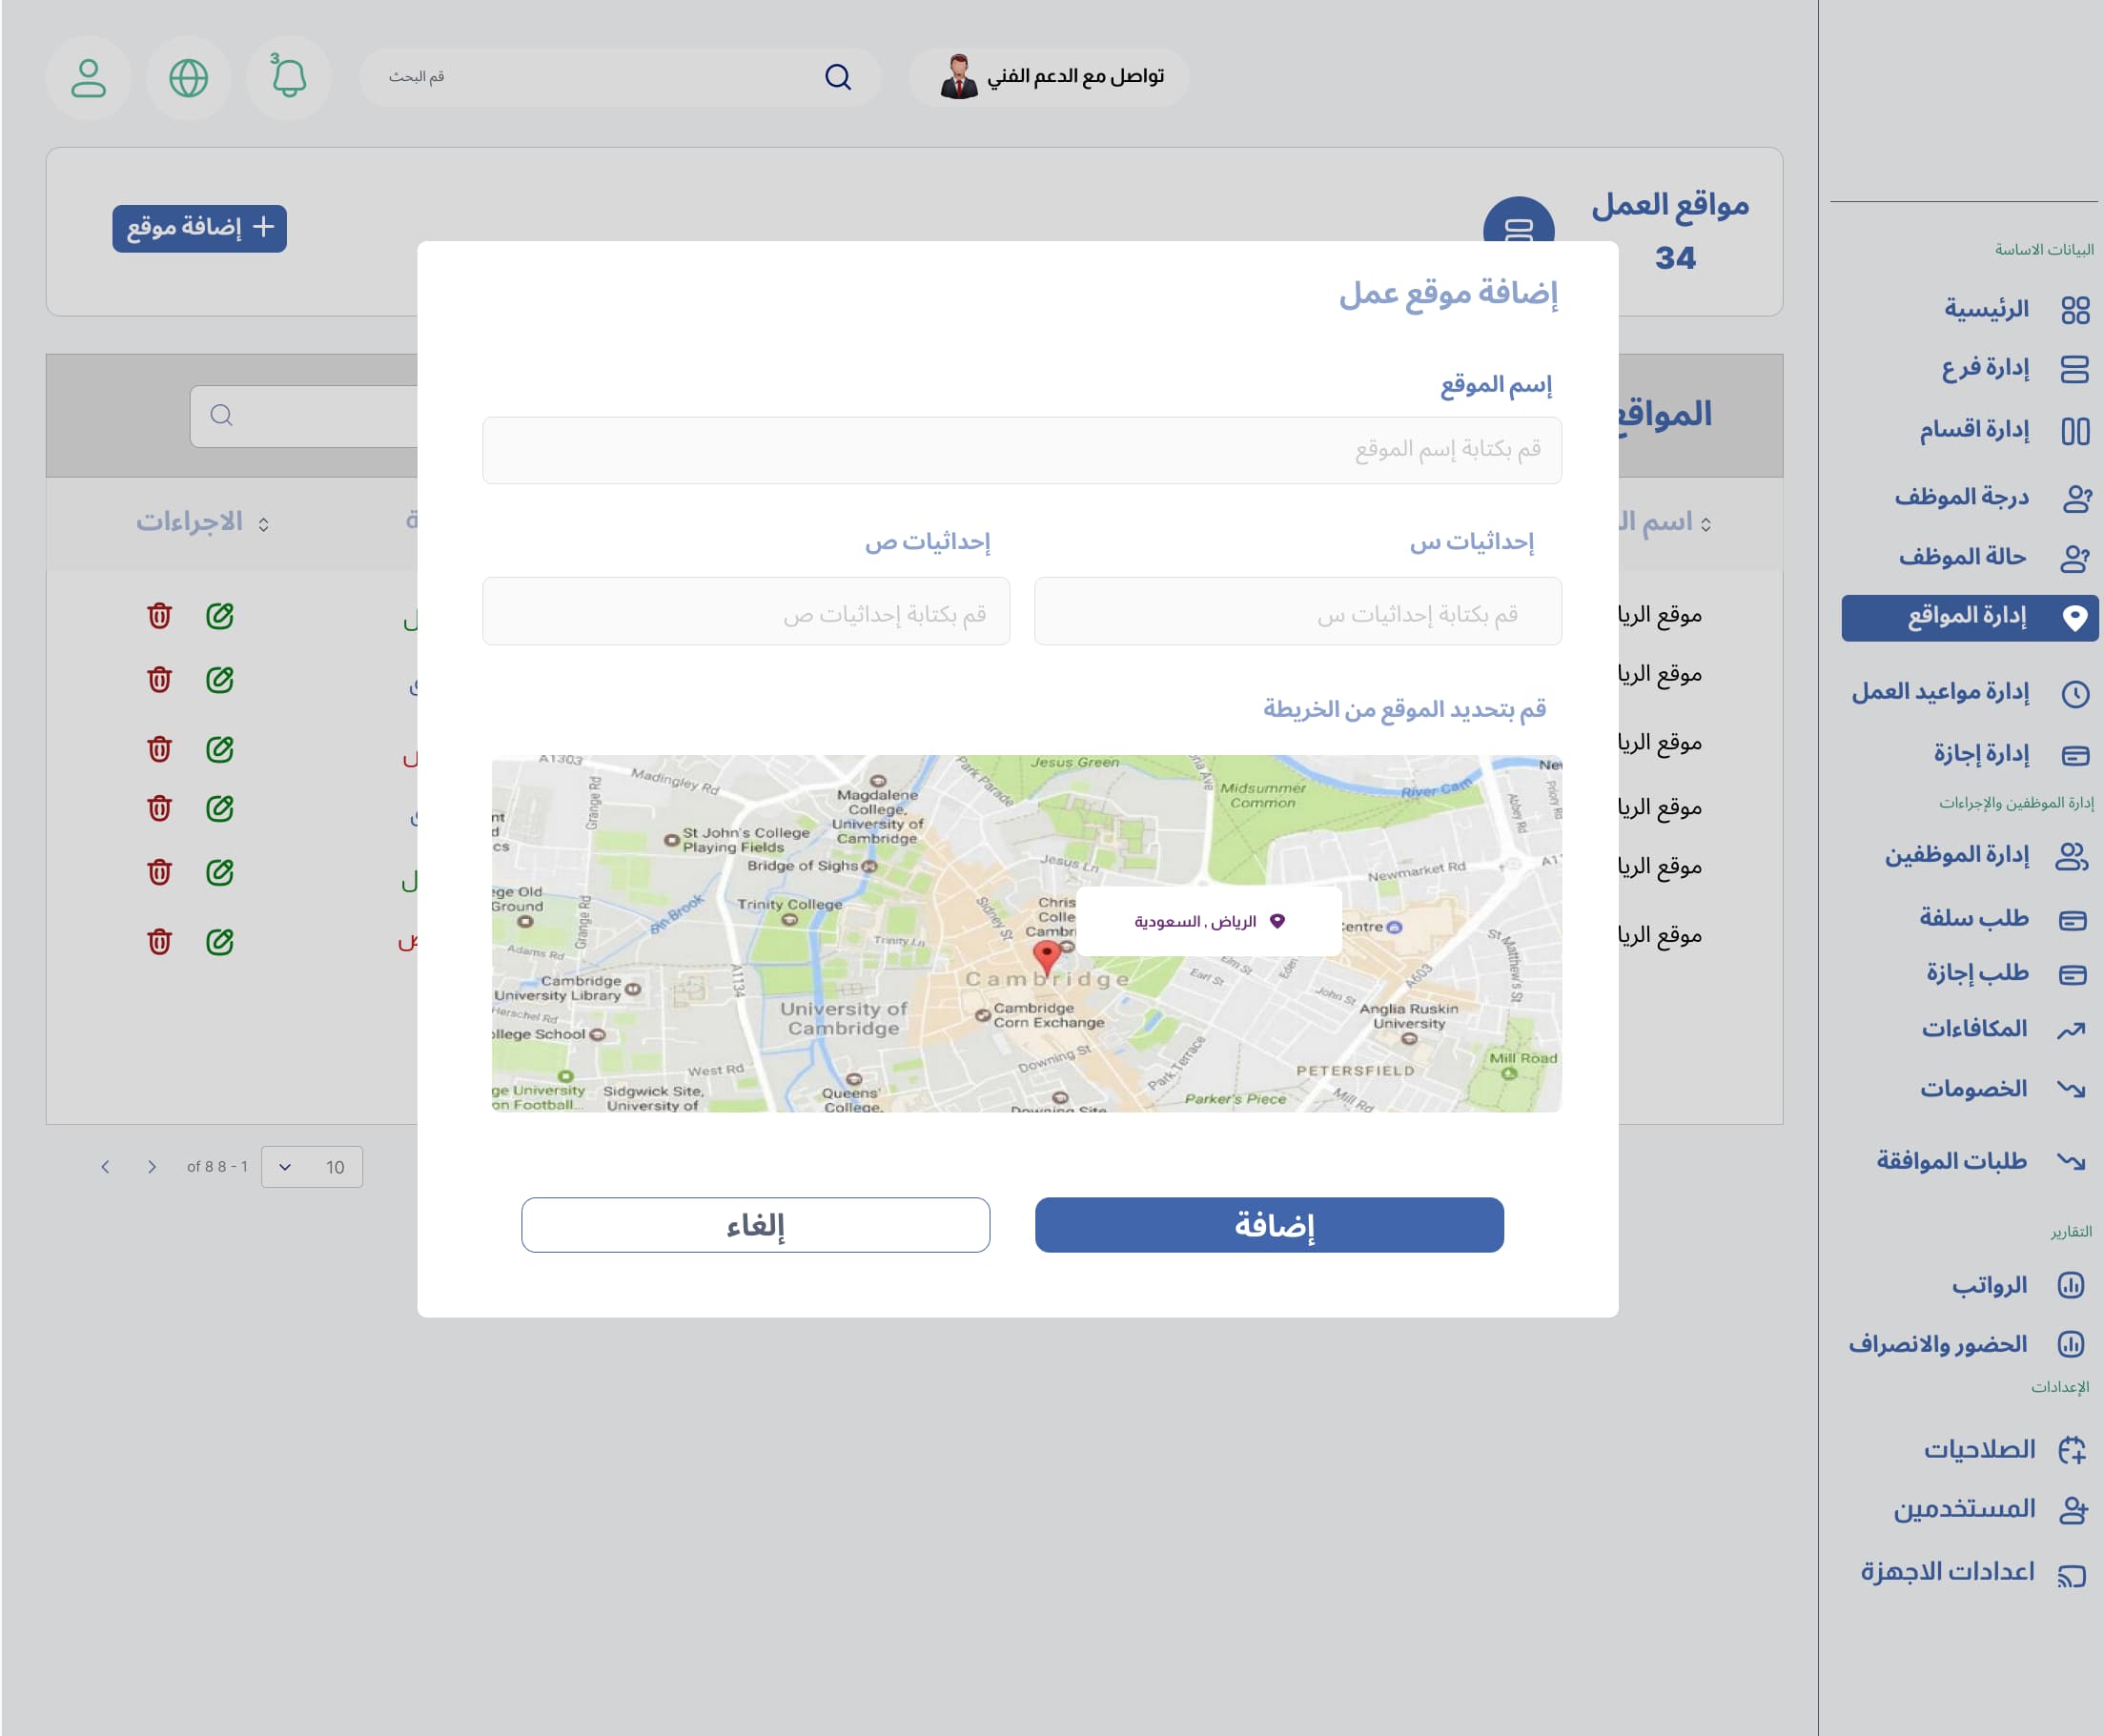This screenshot has height=1736, width=2104.
Task: Open the الرئيسية dashboard grid icon
Action: [2075, 308]
